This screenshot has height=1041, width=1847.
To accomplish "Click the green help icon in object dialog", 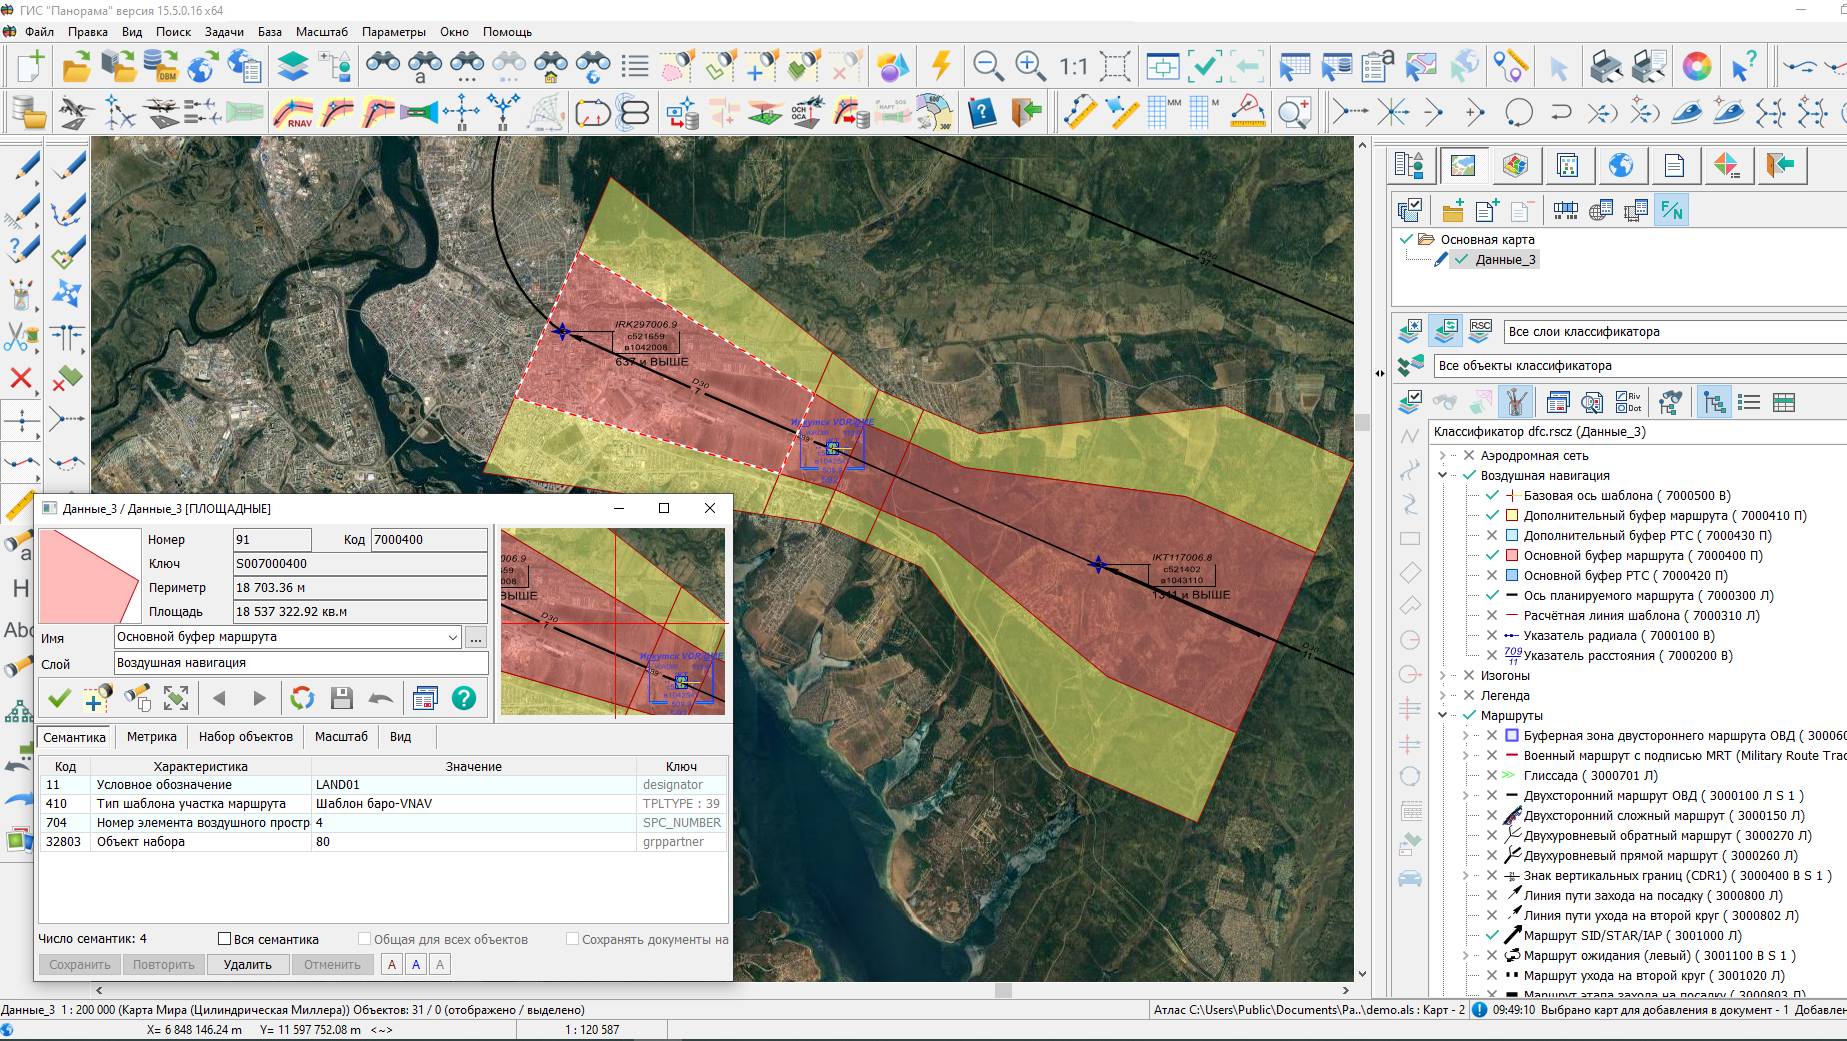I will pos(464,698).
